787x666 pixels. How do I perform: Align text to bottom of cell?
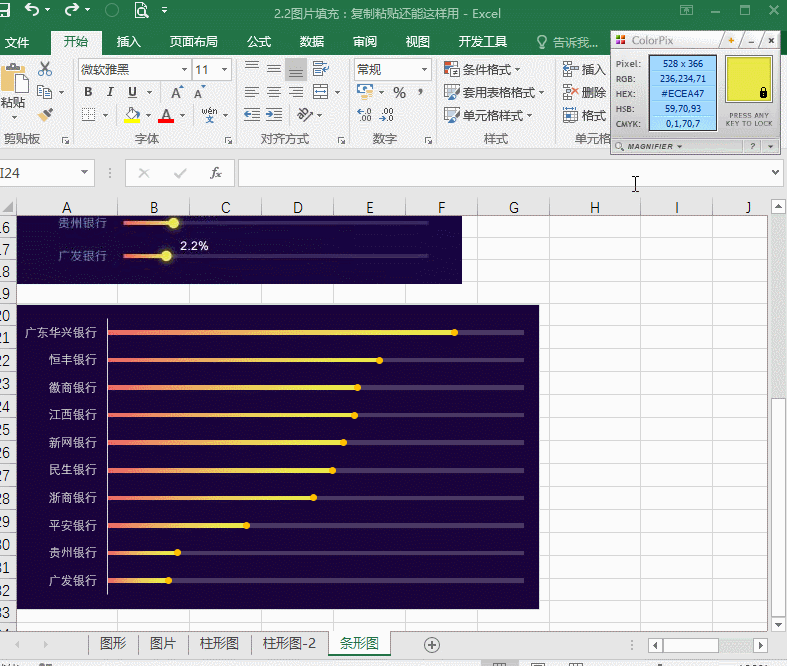pyautogui.click(x=296, y=69)
